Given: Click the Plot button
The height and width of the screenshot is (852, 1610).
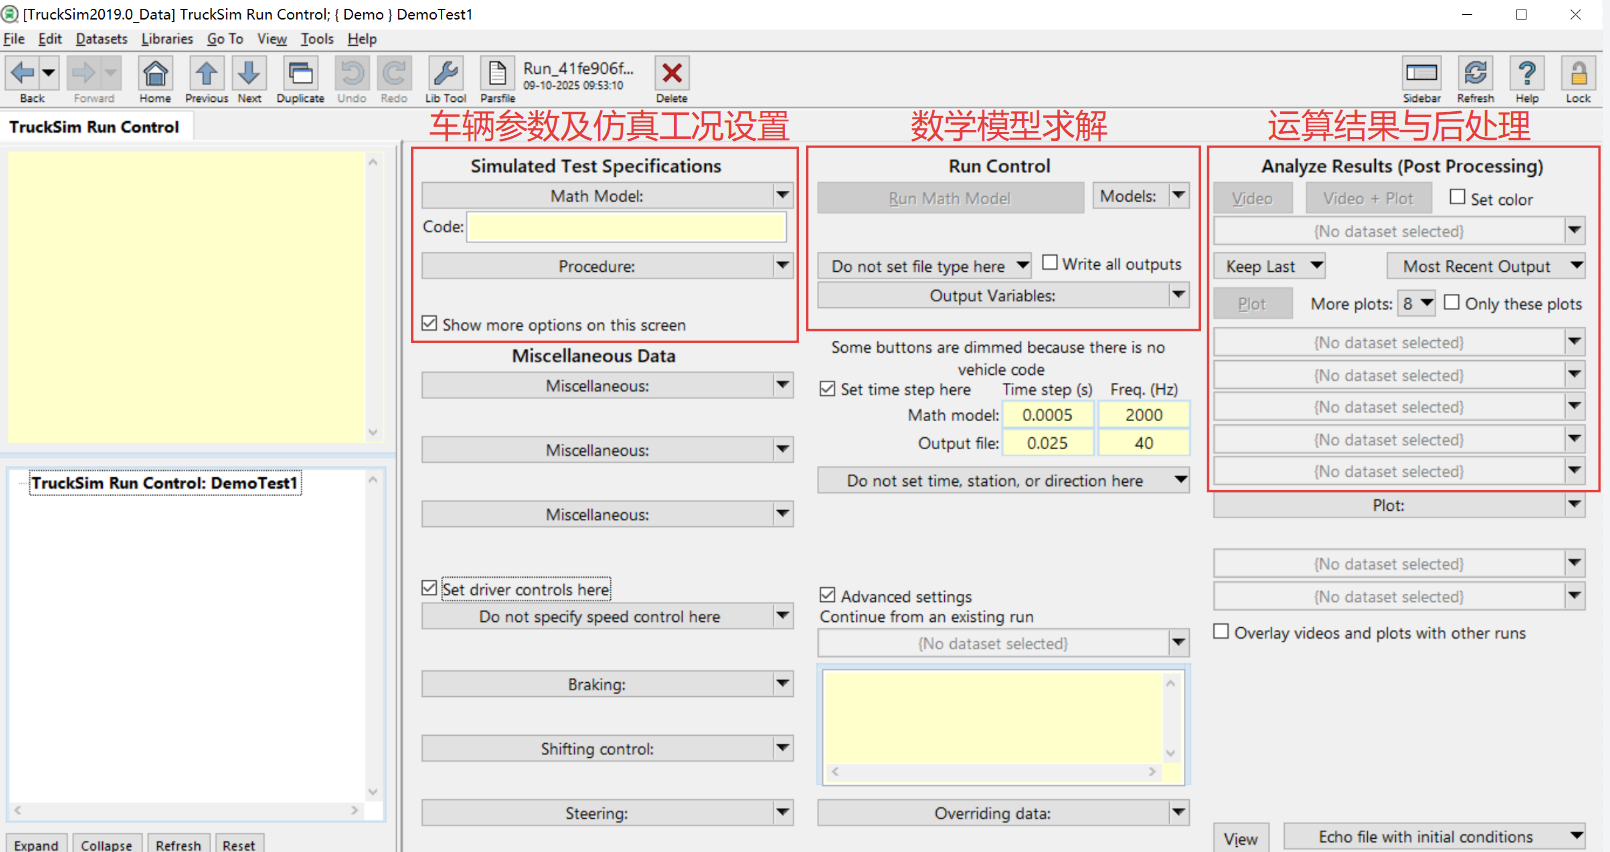Looking at the screenshot, I should pyautogui.click(x=1252, y=304).
